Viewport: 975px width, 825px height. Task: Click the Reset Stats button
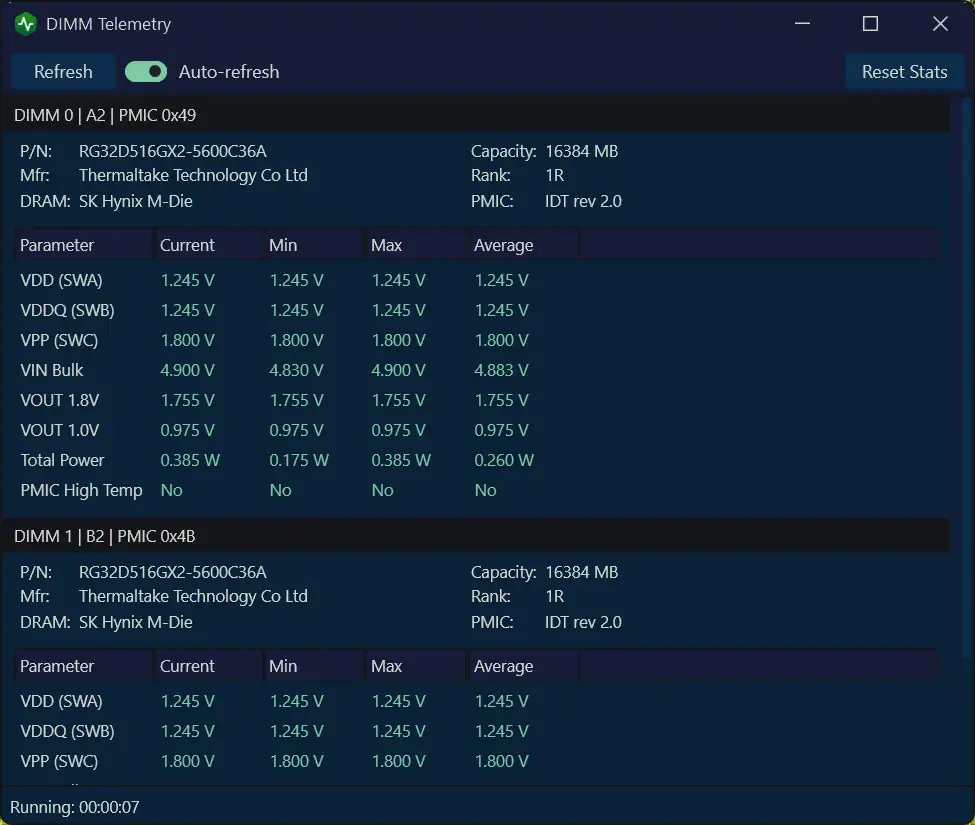click(x=904, y=72)
